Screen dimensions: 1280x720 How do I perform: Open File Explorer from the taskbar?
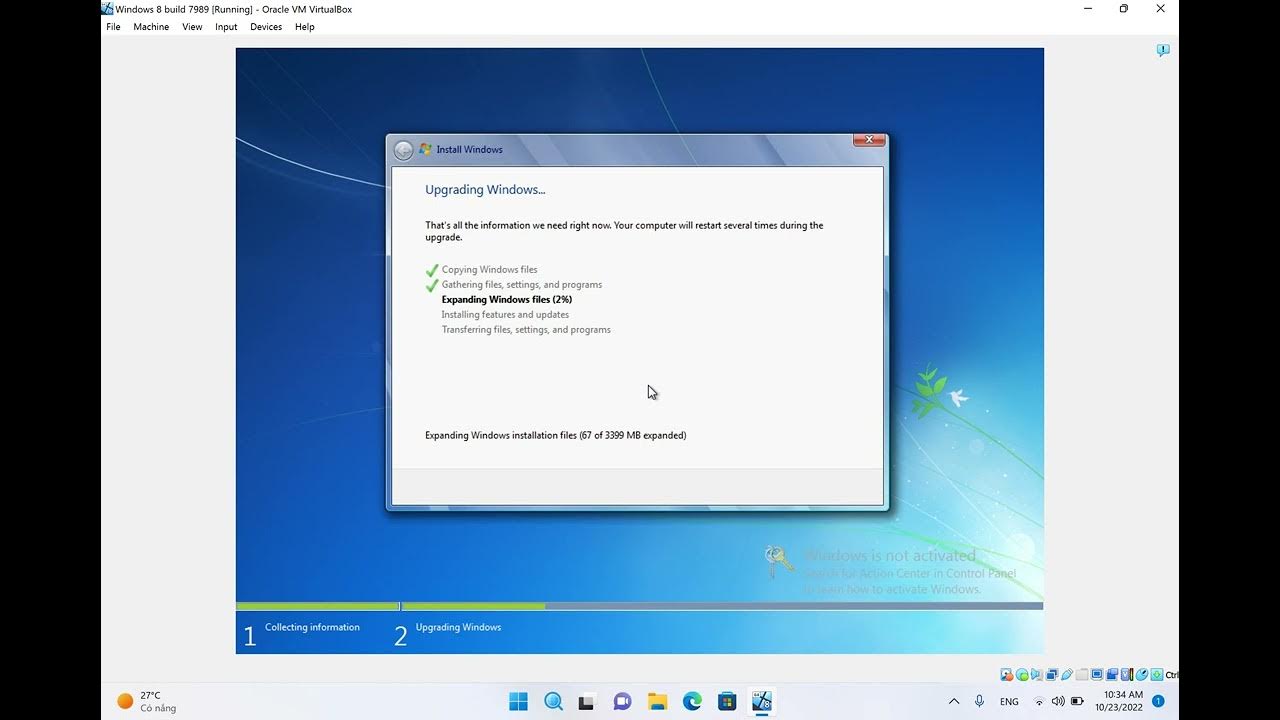click(x=657, y=701)
